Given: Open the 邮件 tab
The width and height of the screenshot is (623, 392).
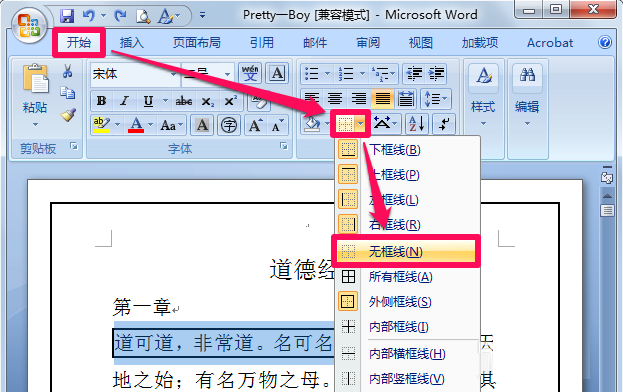Looking at the screenshot, I should (x=315, y=42).
